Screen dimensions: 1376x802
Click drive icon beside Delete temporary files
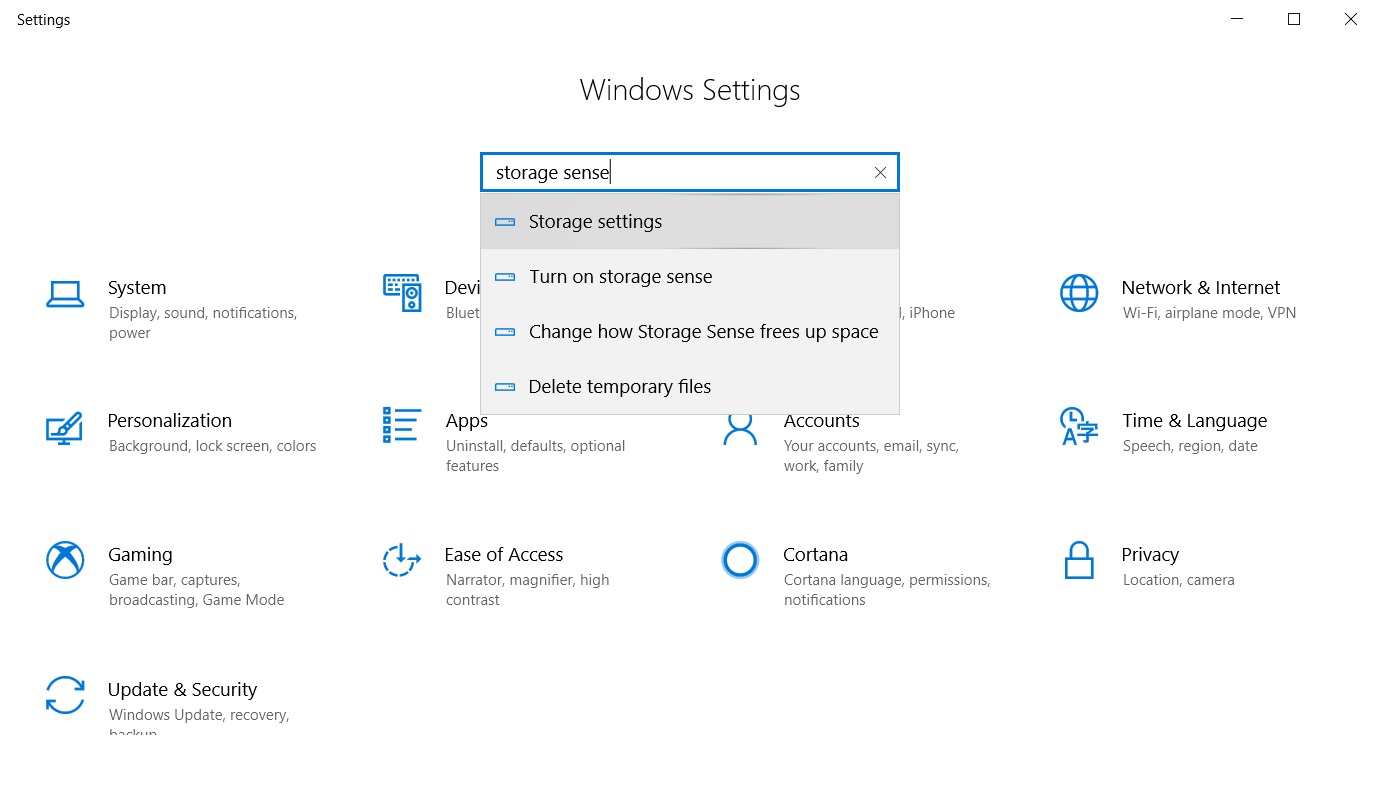pyautogui.click(x=506, y=387)
